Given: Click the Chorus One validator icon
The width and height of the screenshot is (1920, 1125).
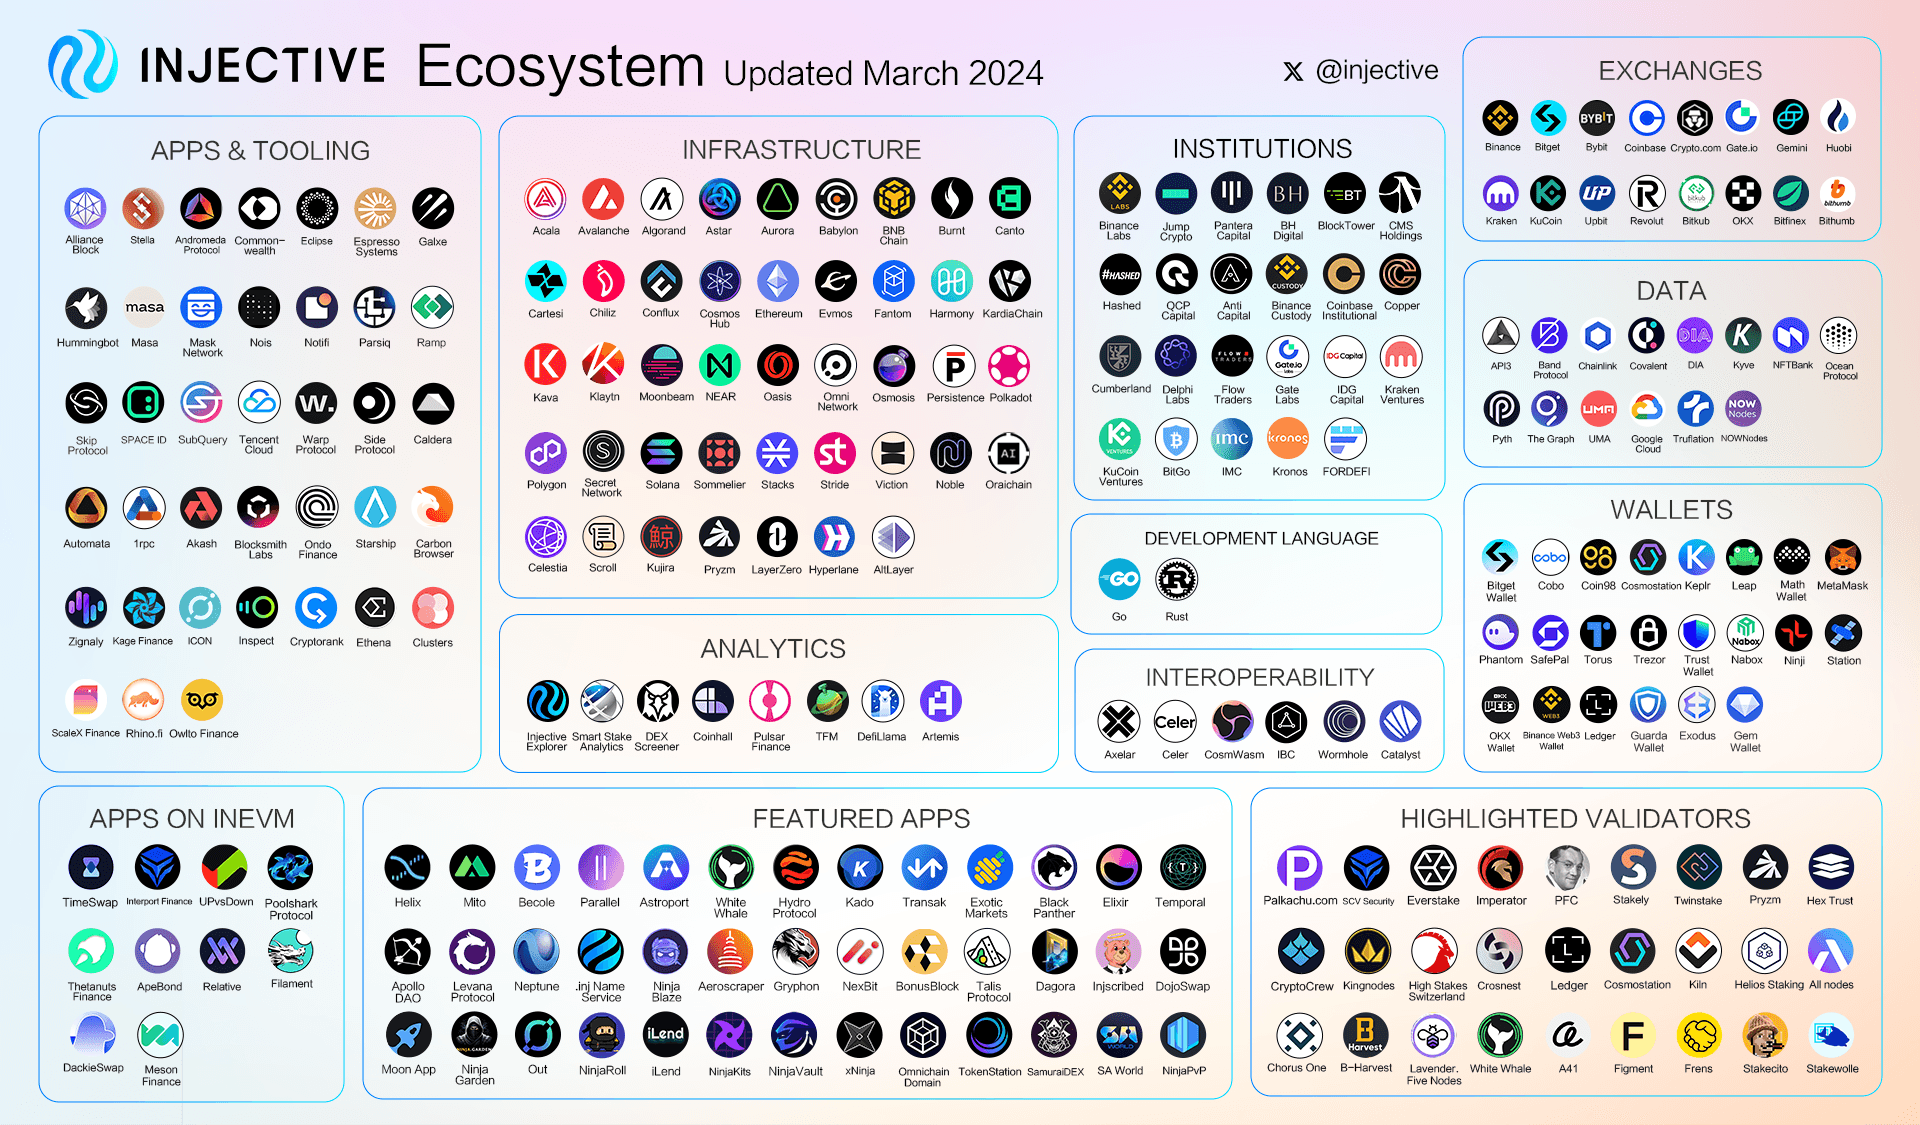Looking at the screenshot, I should click(x=1299, y=1036).
